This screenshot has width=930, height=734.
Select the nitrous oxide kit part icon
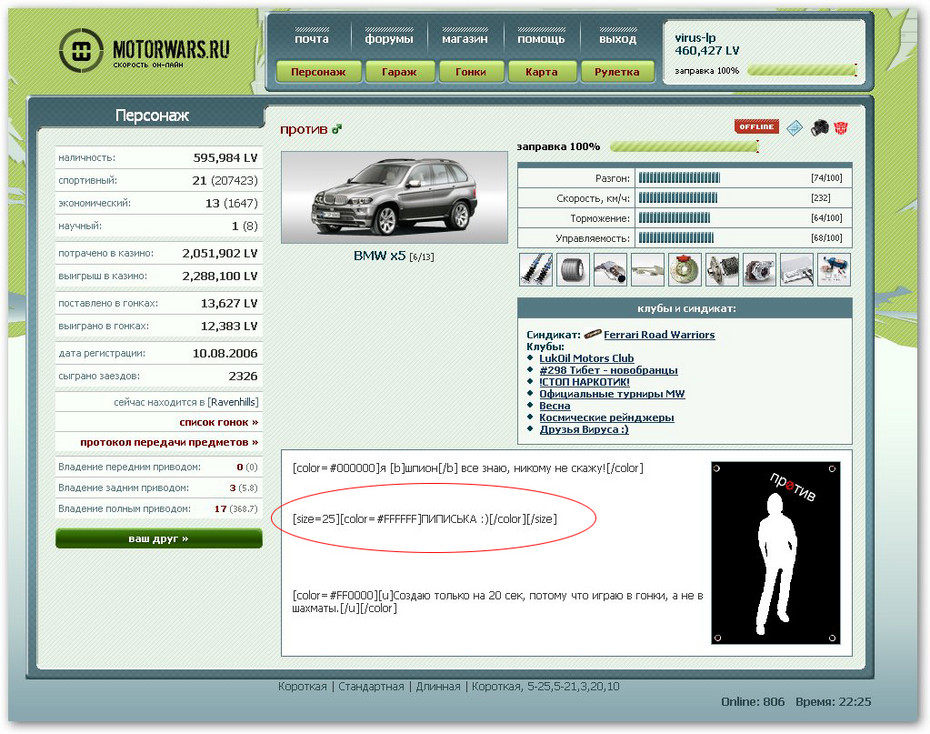pyautogui.click(x=834, y=270)
